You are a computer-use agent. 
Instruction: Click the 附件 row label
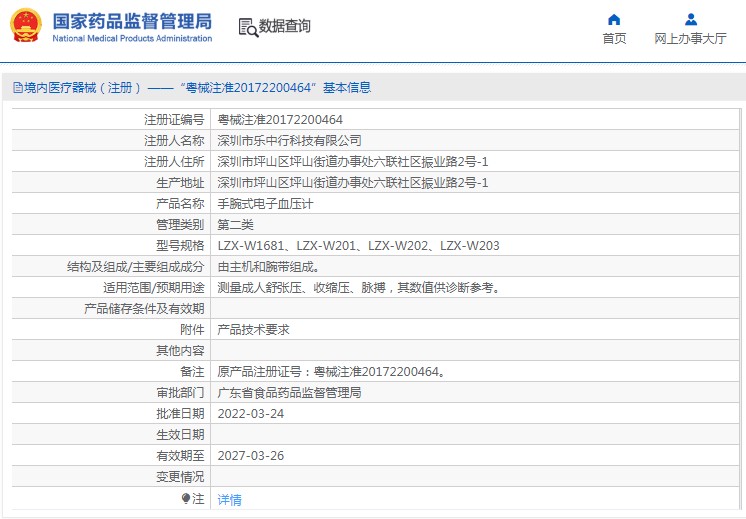point(192,330)
